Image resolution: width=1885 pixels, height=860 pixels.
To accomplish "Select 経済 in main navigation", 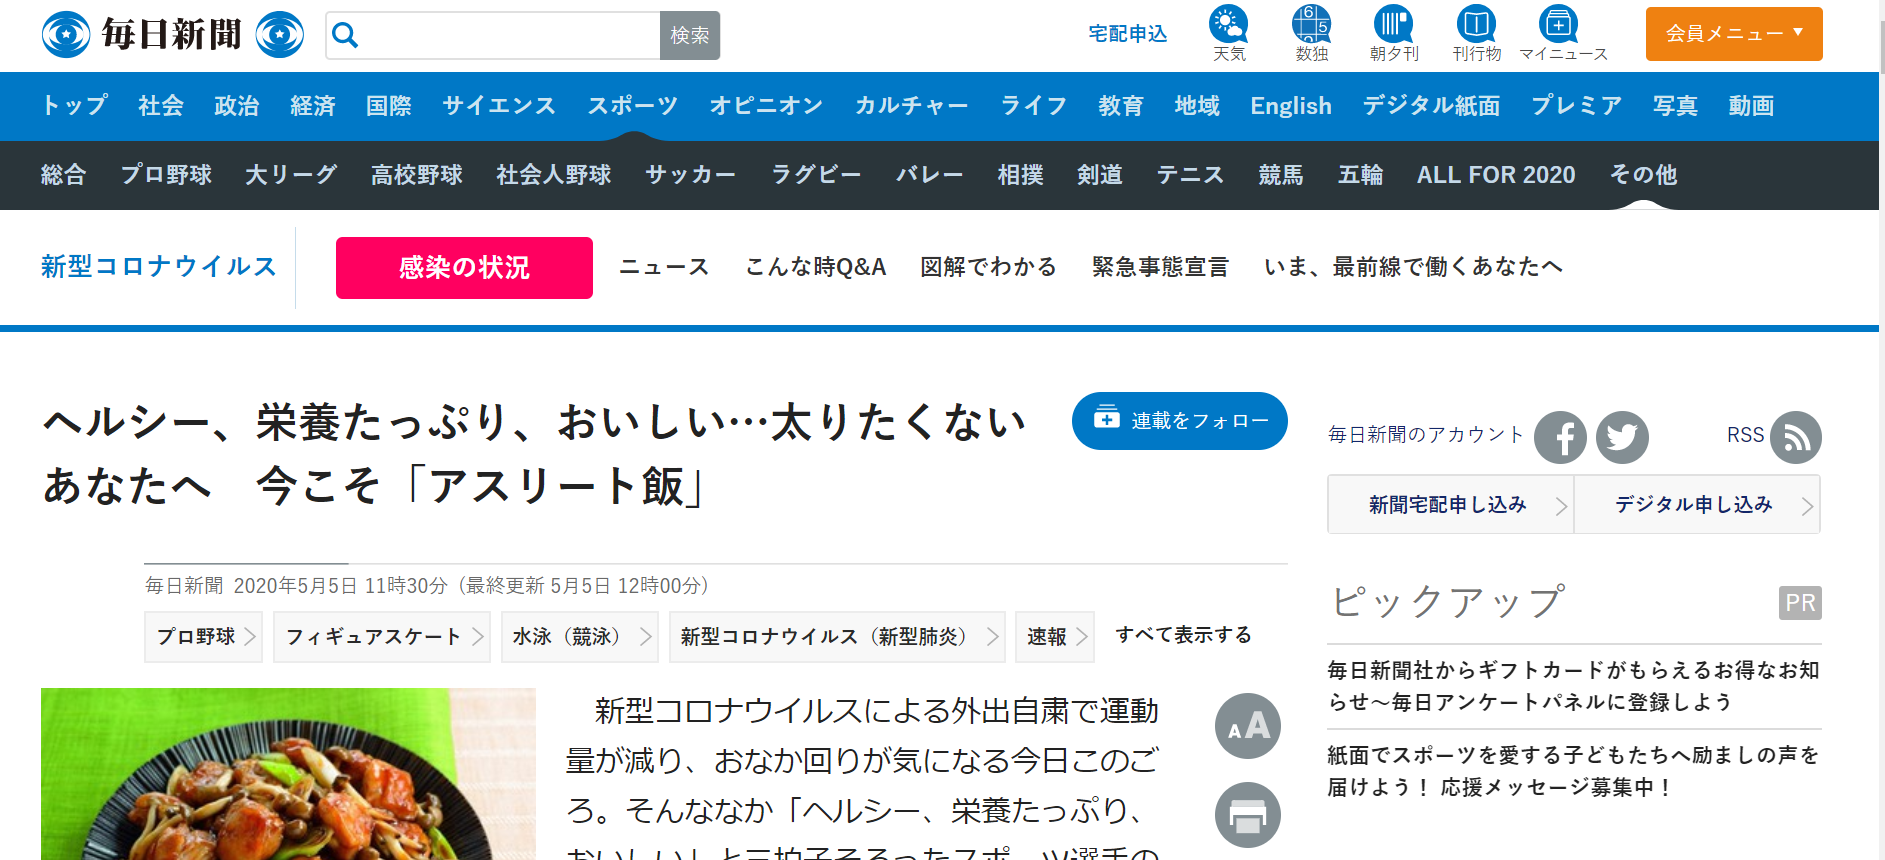I will tap(313, 106).
